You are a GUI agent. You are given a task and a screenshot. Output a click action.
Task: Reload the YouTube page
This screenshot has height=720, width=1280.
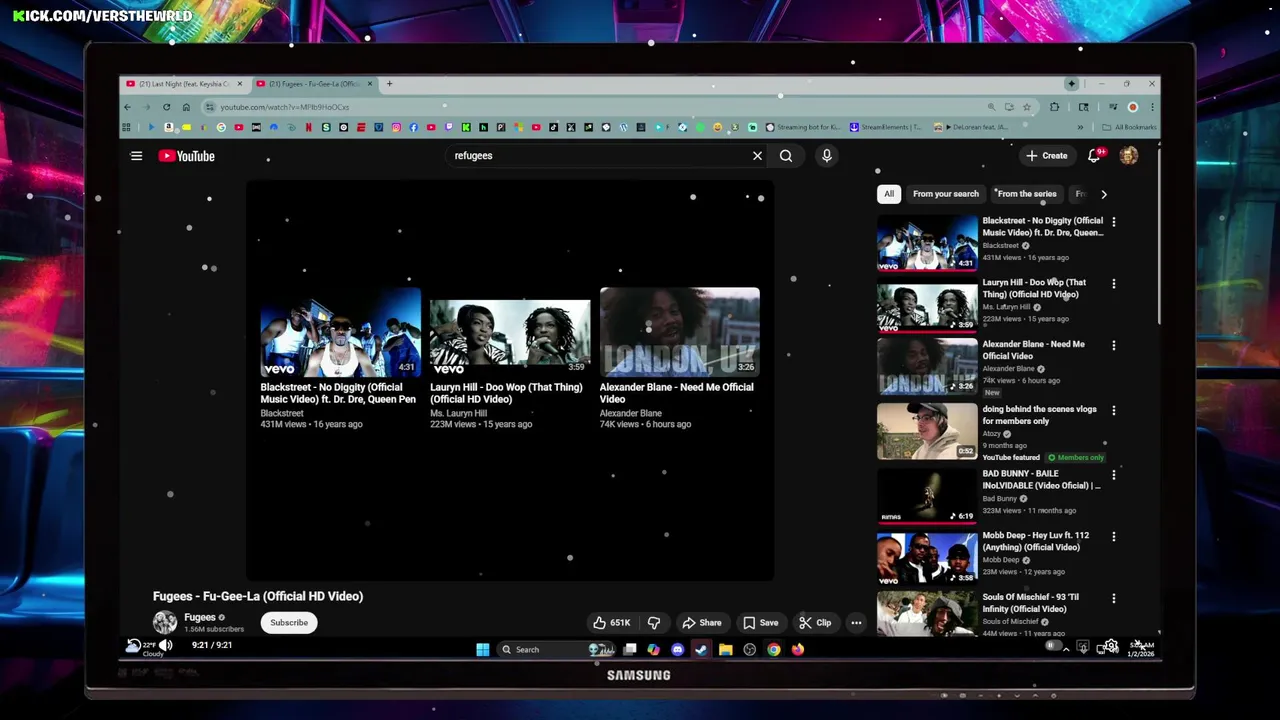[166, 107]
